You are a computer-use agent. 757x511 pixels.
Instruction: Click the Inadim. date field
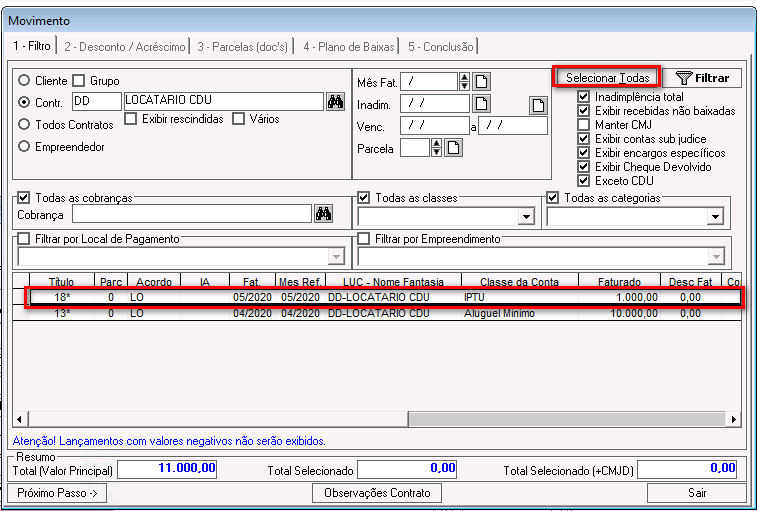[435, 103]
